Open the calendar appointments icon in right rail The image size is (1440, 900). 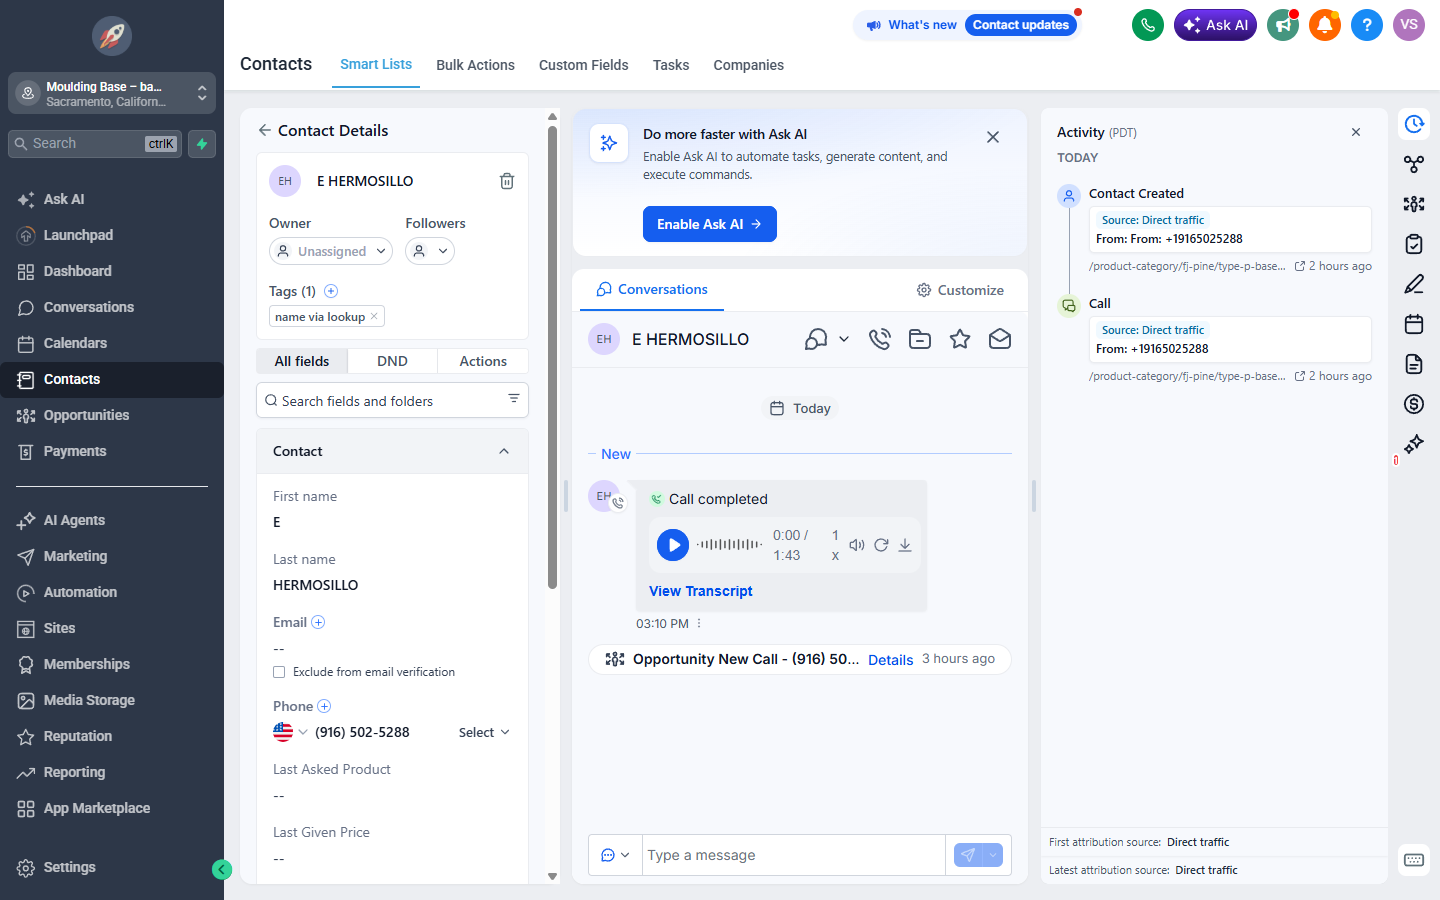coord(1414,324)
